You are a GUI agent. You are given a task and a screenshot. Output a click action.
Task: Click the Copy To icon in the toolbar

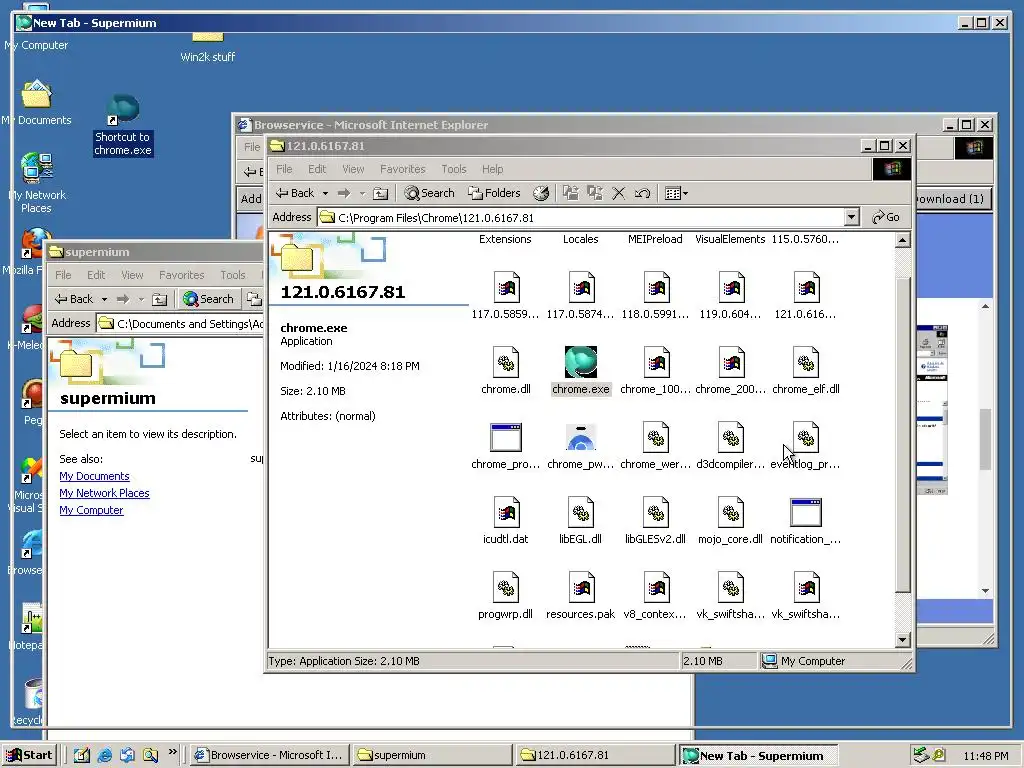pyautogui.click(x=595, y=193)
